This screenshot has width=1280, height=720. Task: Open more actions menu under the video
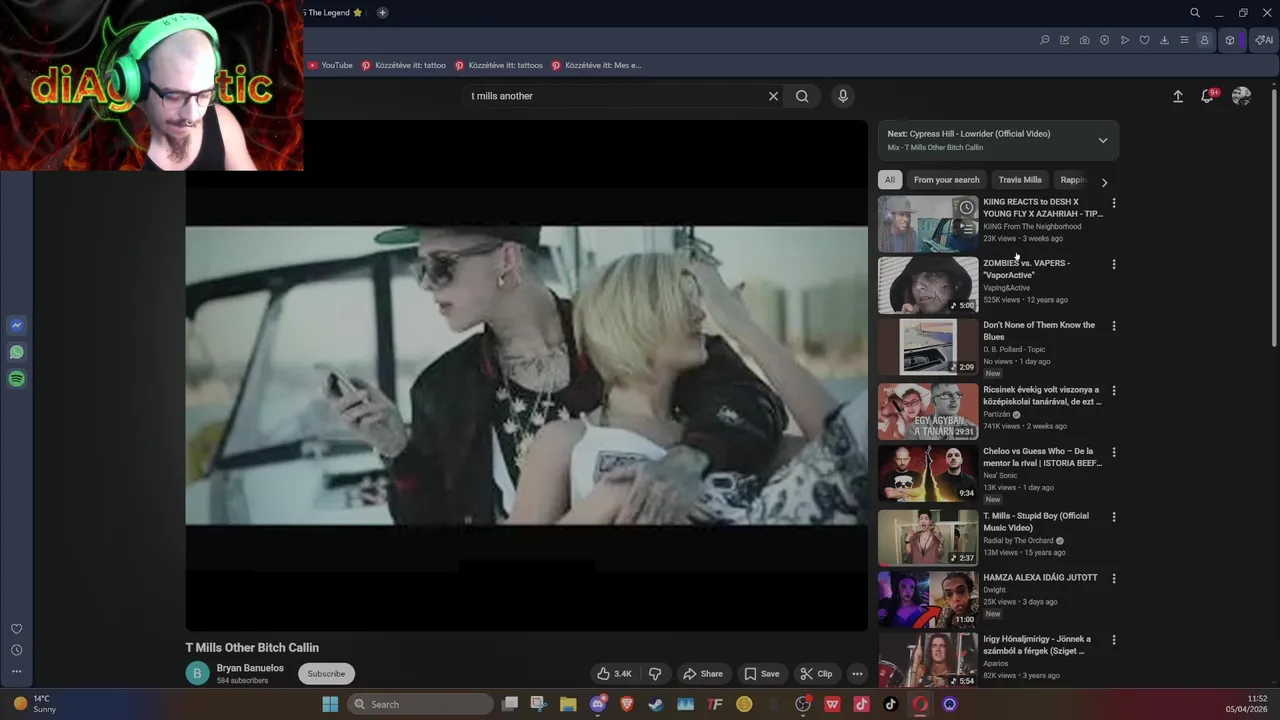pyautogui.click(x=857, y=674)
